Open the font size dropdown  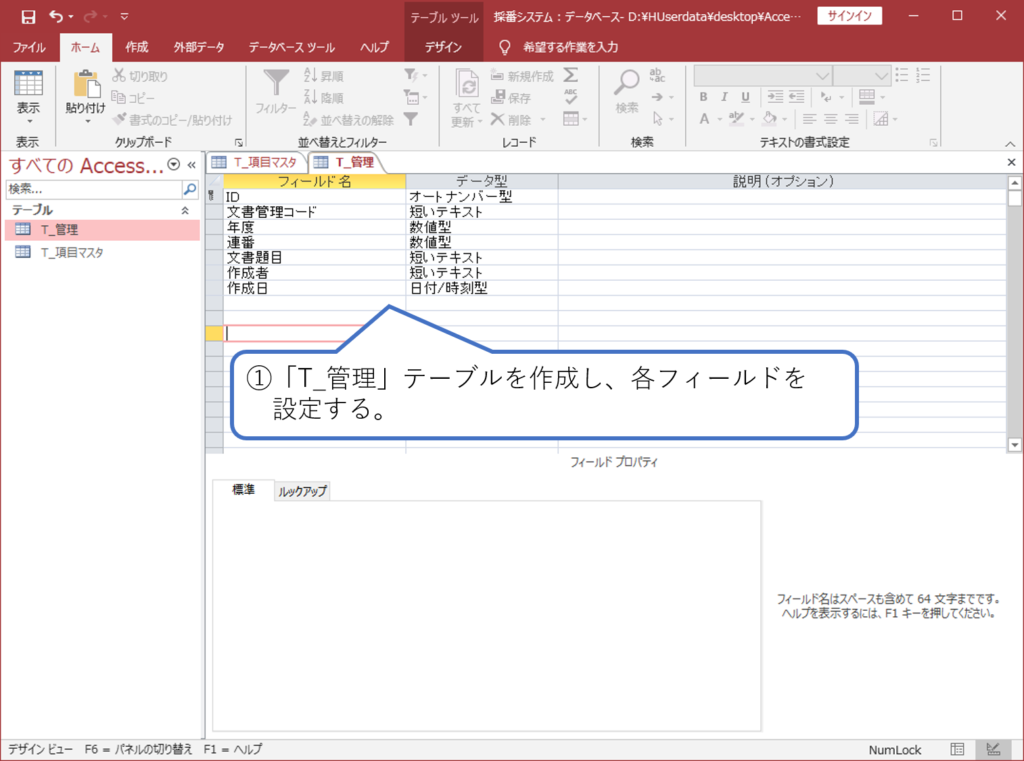pyautogui.click(x=881, y=75)
